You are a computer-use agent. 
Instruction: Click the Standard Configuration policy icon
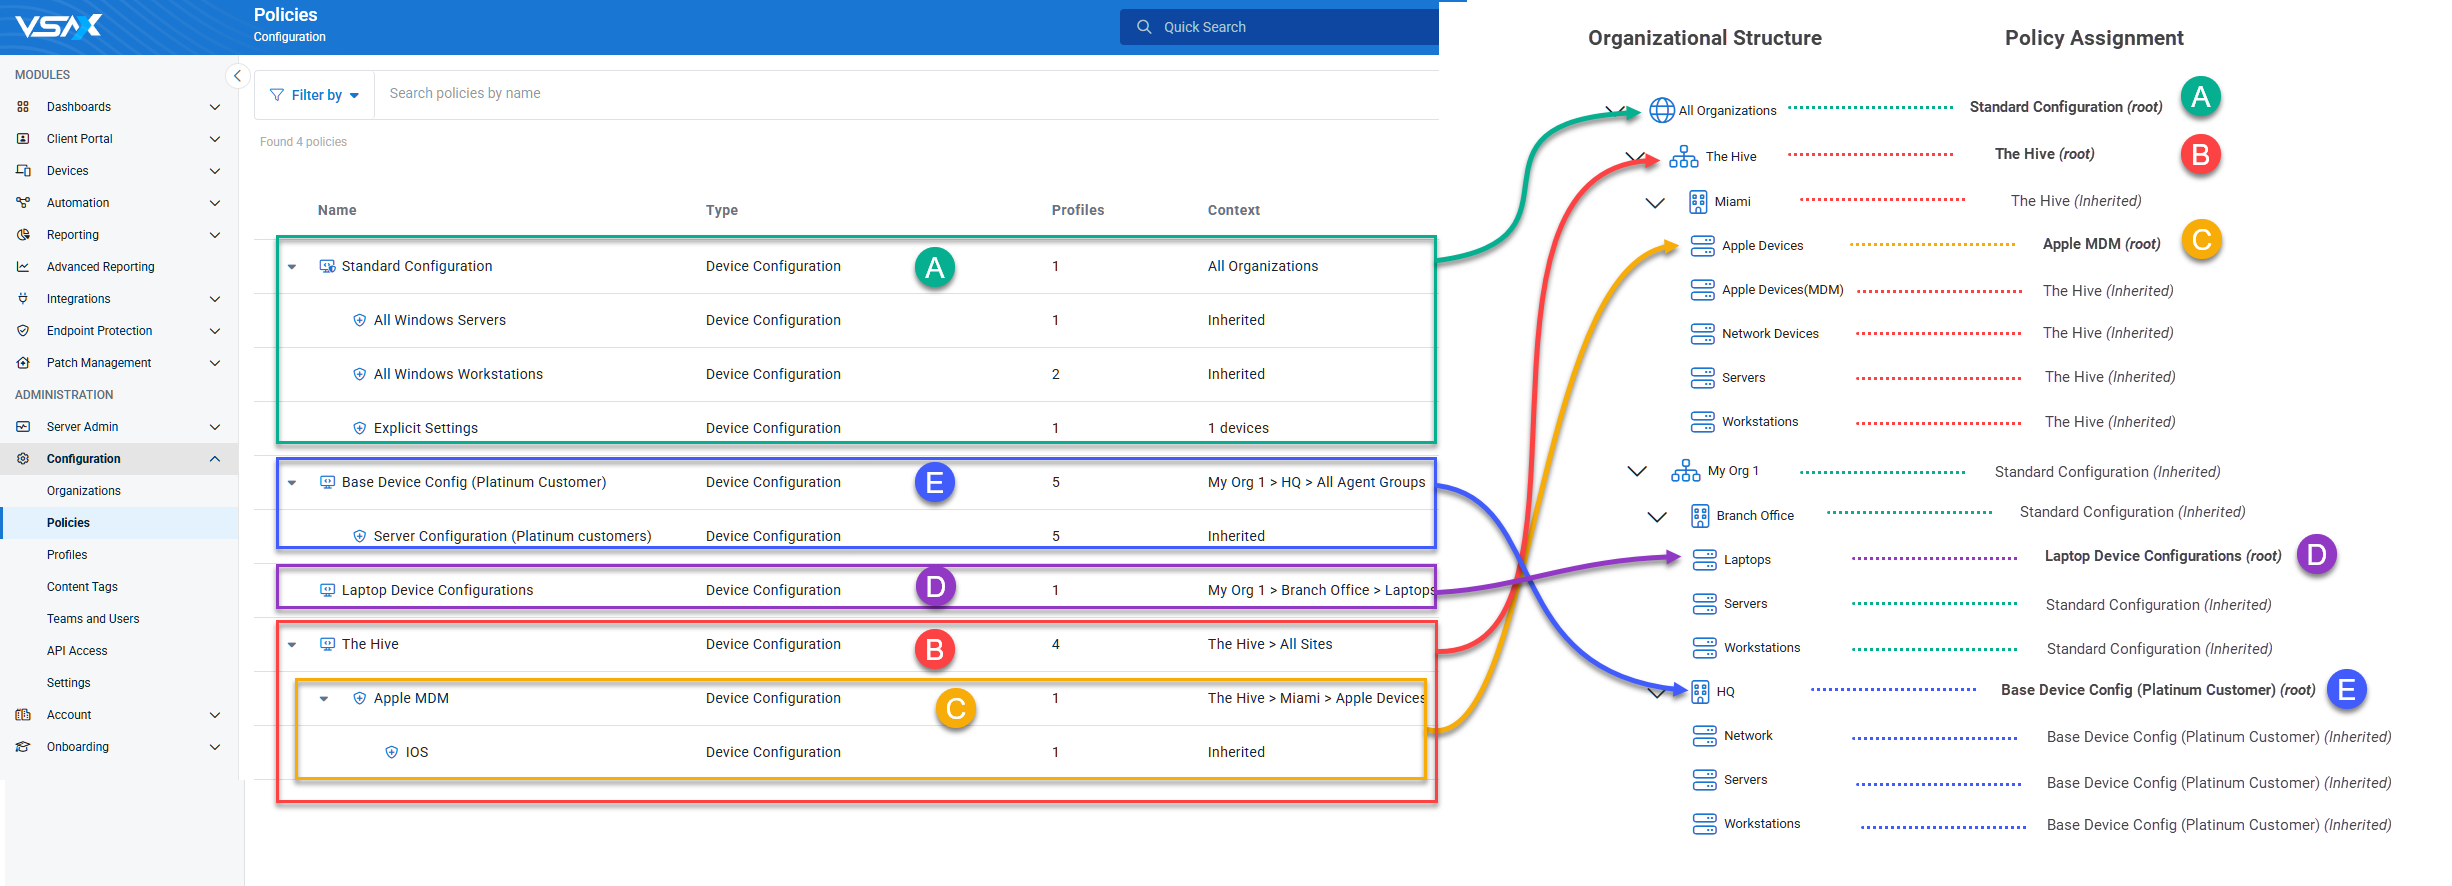click(x=327, y=266)
